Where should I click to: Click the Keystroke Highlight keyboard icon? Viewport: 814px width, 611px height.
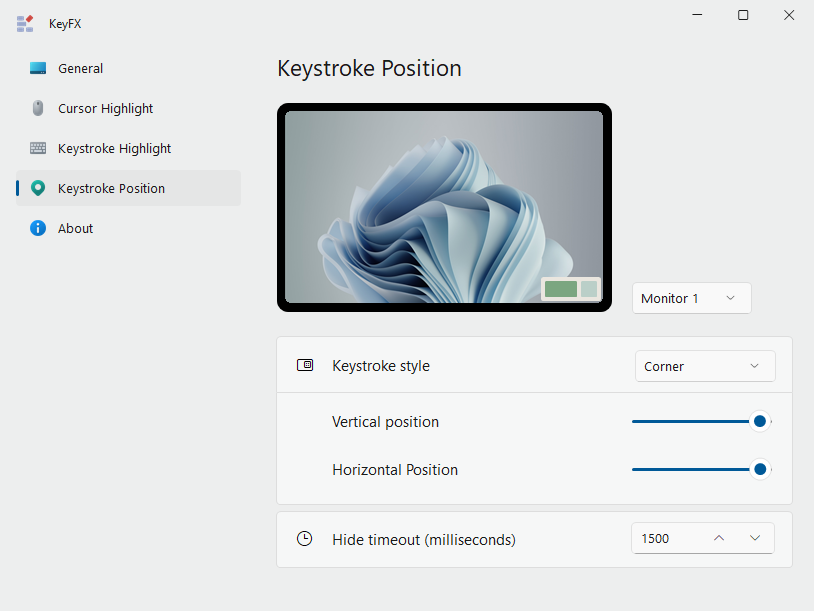[x=38, y=149]
